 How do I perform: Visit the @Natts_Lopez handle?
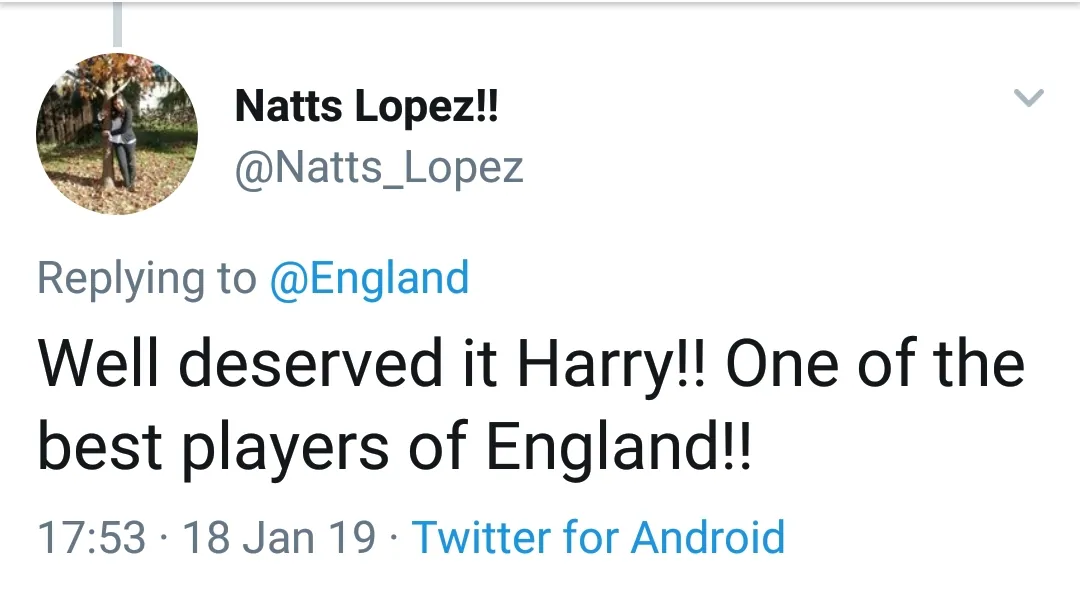(379, 167)
